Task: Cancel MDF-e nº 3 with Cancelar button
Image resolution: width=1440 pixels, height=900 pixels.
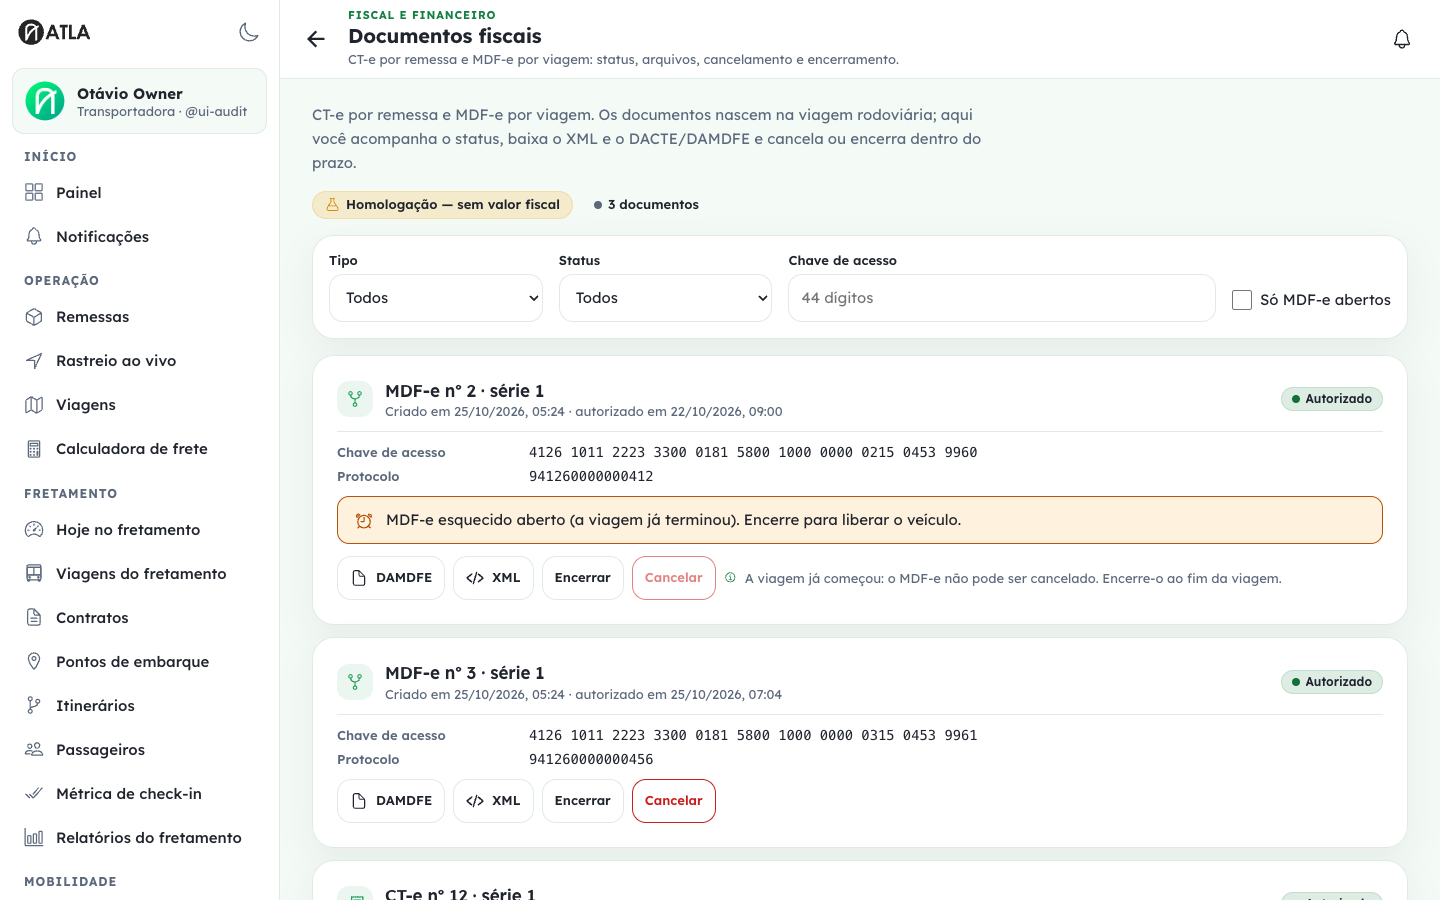Action: (x=674, y=801)
